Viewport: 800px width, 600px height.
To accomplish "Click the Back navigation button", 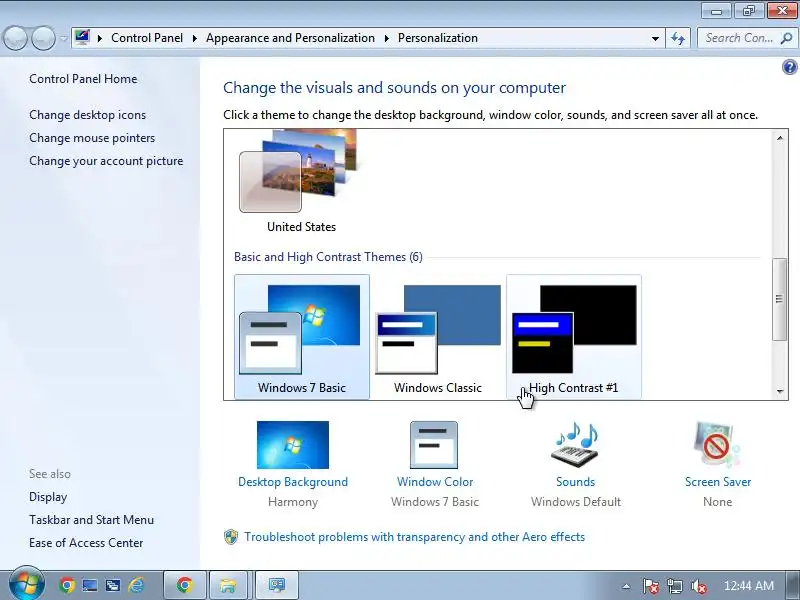I will tap(15, 38).
